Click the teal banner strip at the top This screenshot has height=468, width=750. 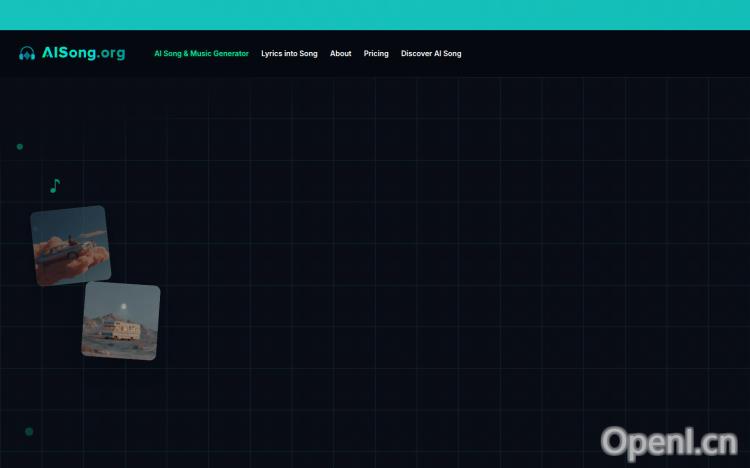point(375,15)
